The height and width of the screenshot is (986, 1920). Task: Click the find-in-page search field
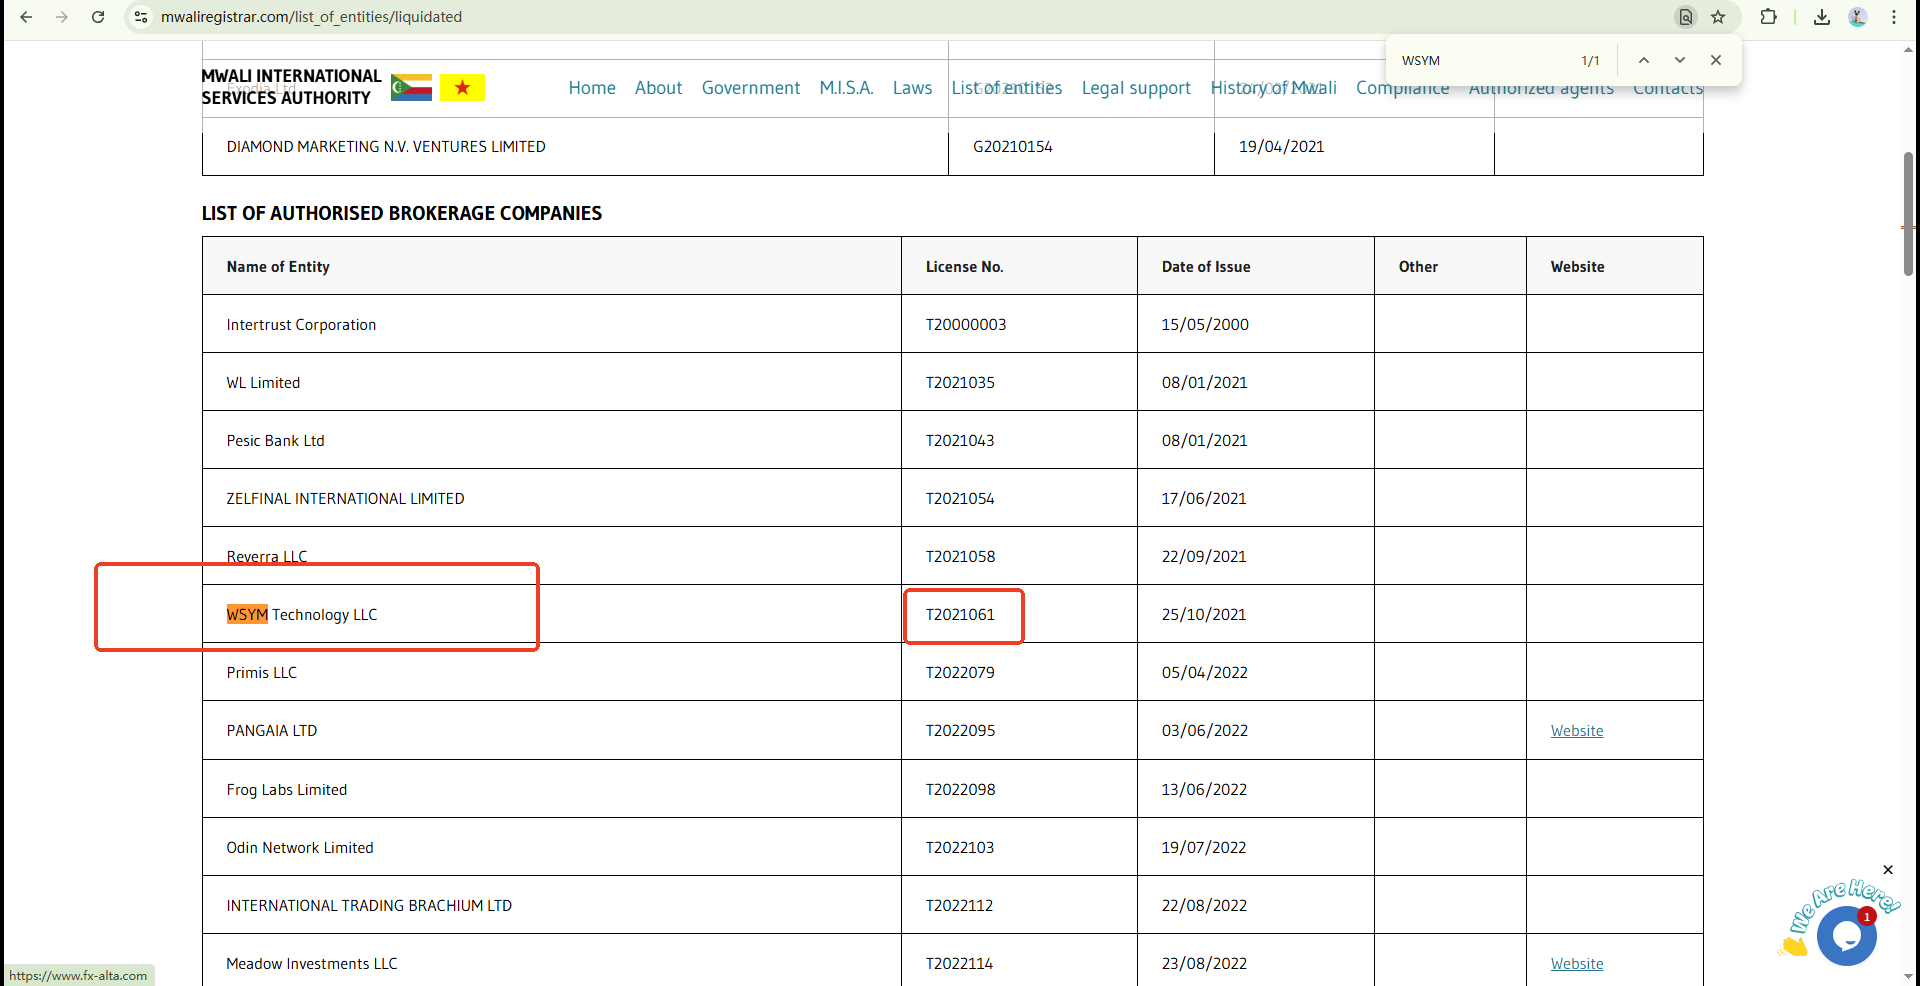coord(1480,60)
